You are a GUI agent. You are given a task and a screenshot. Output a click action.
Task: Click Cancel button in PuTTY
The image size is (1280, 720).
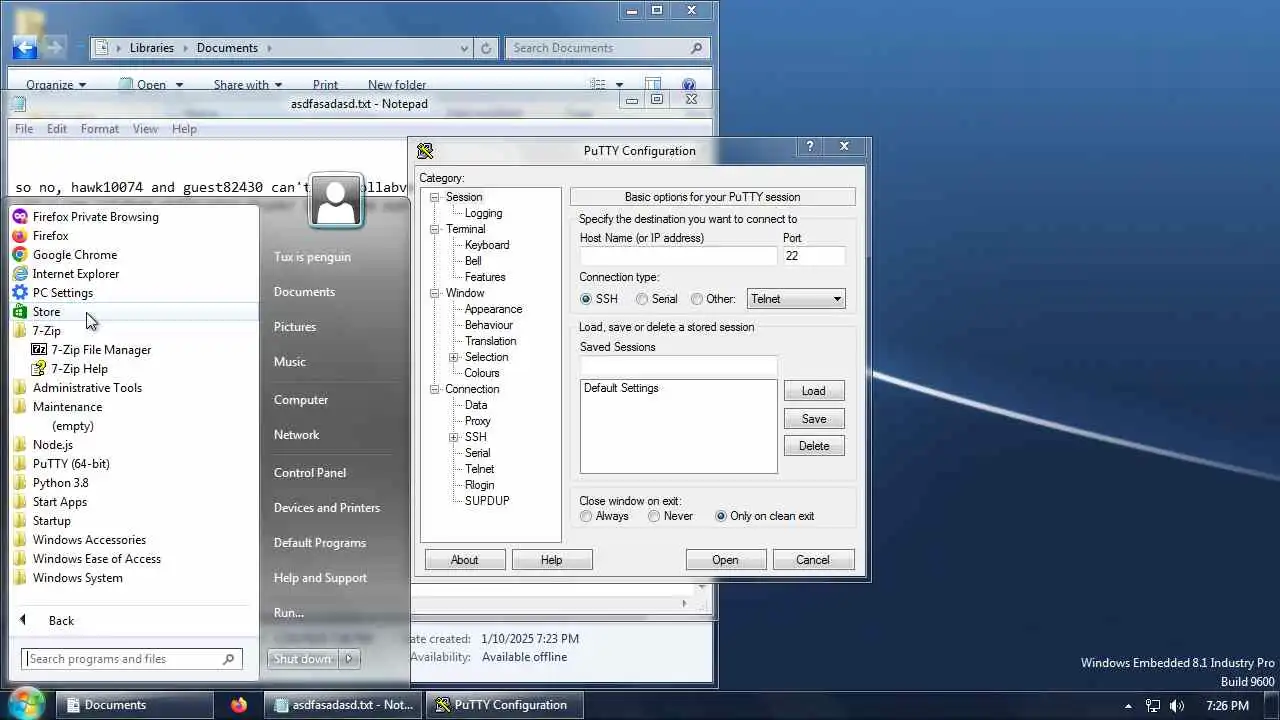click(813, 560)
